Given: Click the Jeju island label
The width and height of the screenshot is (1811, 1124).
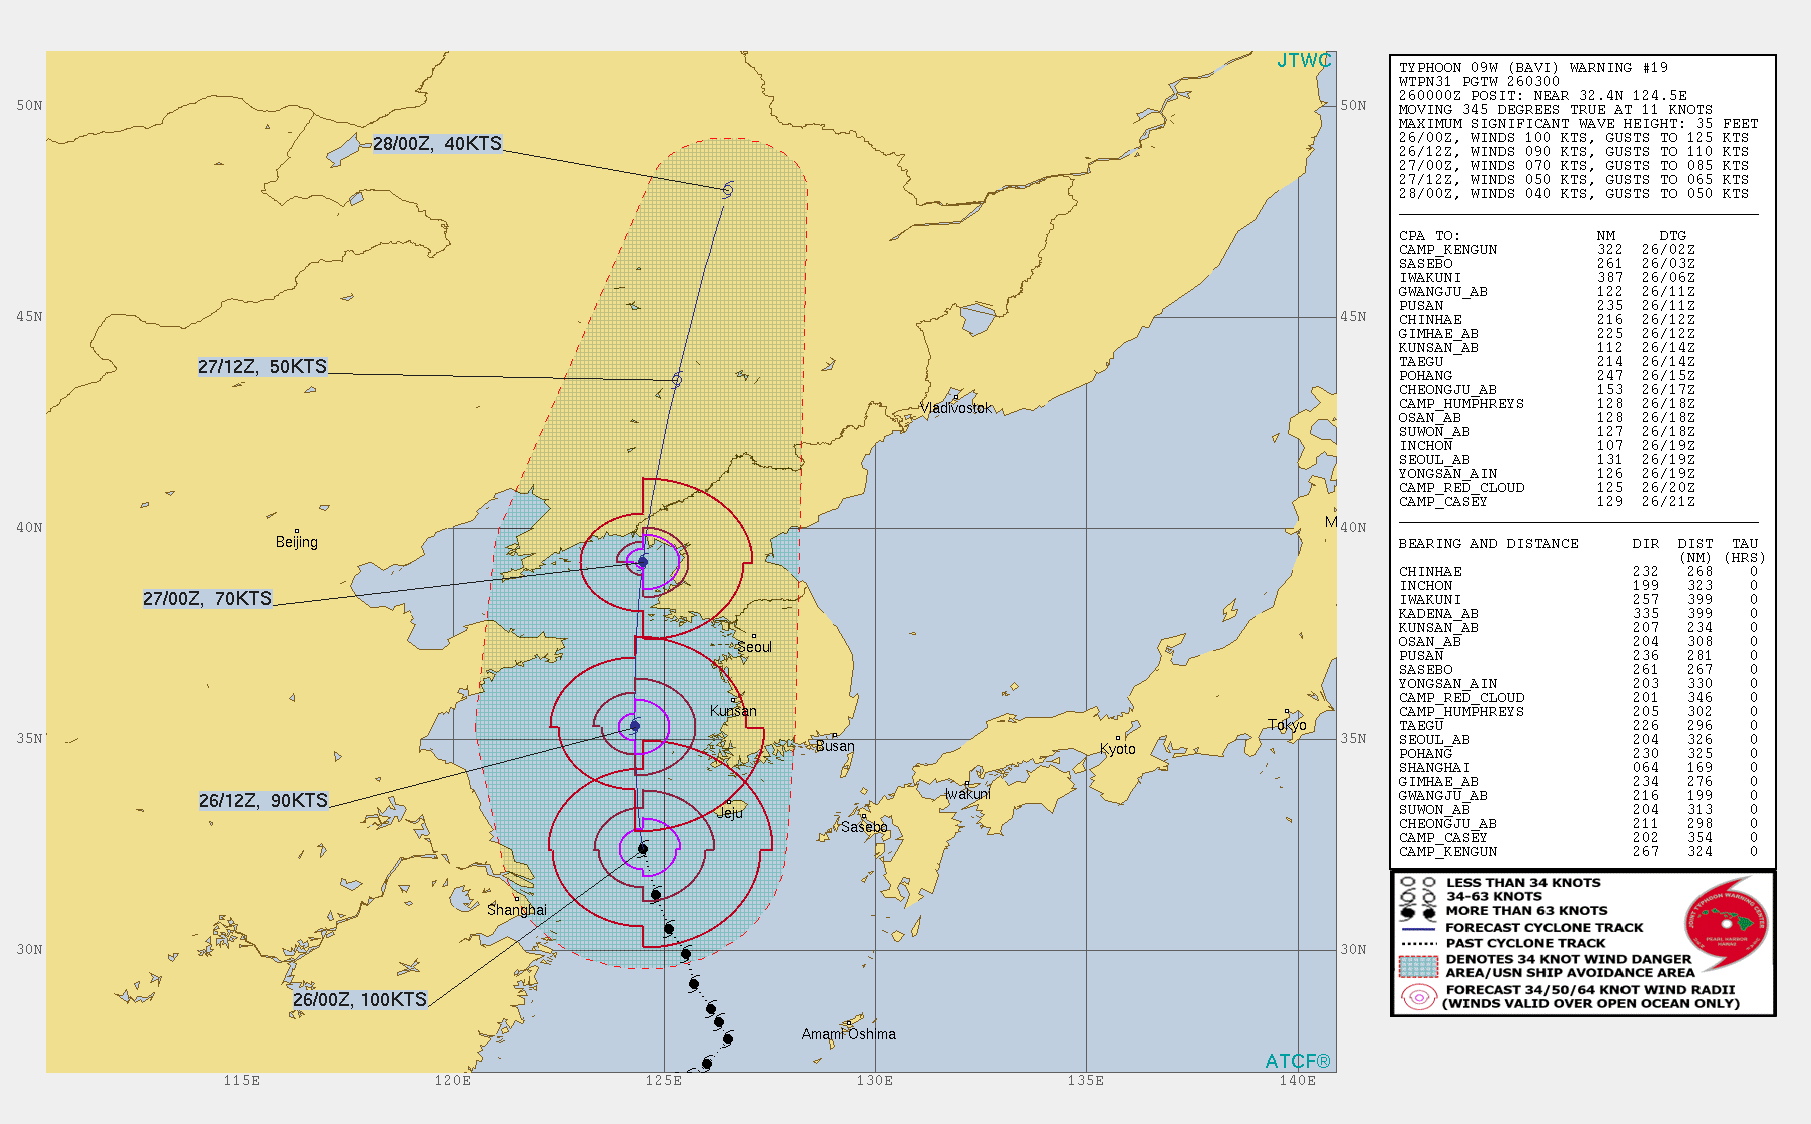Looking at the screenshot, I should 730,813.
